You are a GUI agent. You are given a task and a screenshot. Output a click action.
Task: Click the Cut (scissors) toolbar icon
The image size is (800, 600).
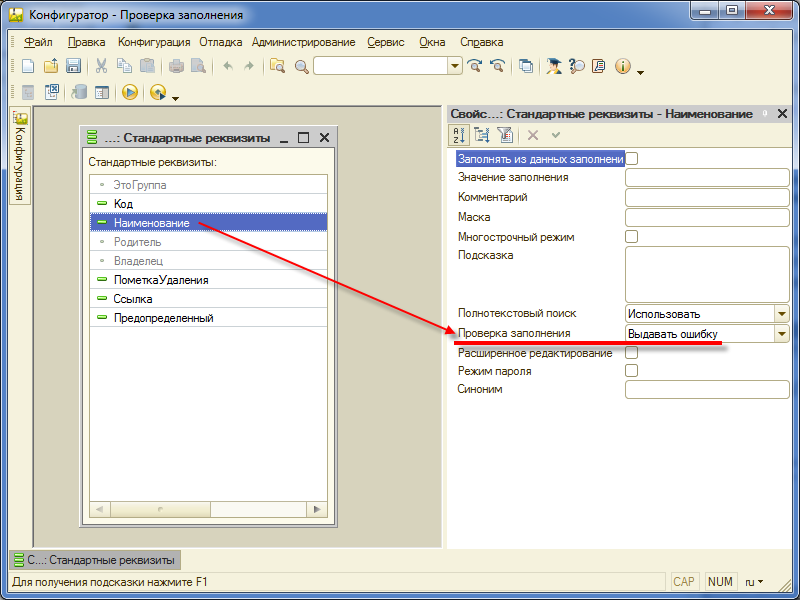point(101,66)
